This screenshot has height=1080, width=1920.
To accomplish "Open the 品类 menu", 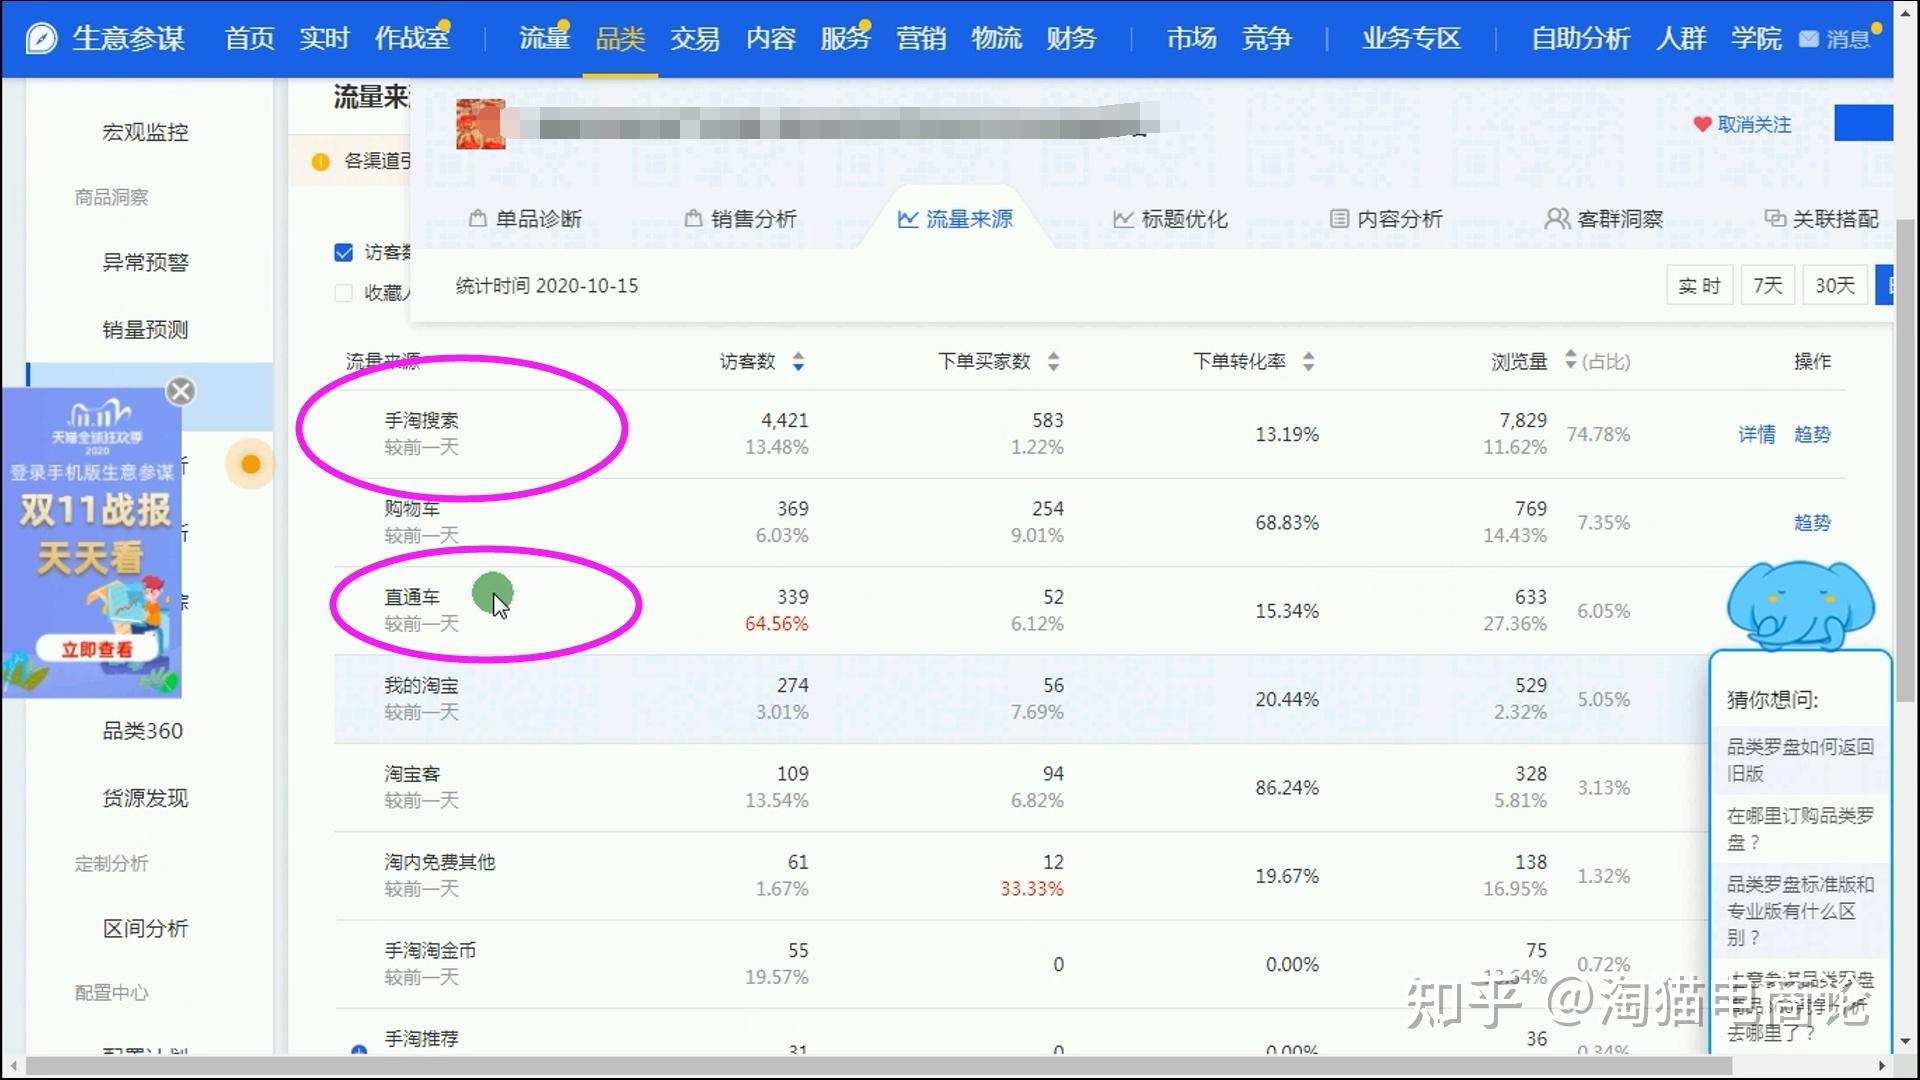I will (x=620, y=39).
